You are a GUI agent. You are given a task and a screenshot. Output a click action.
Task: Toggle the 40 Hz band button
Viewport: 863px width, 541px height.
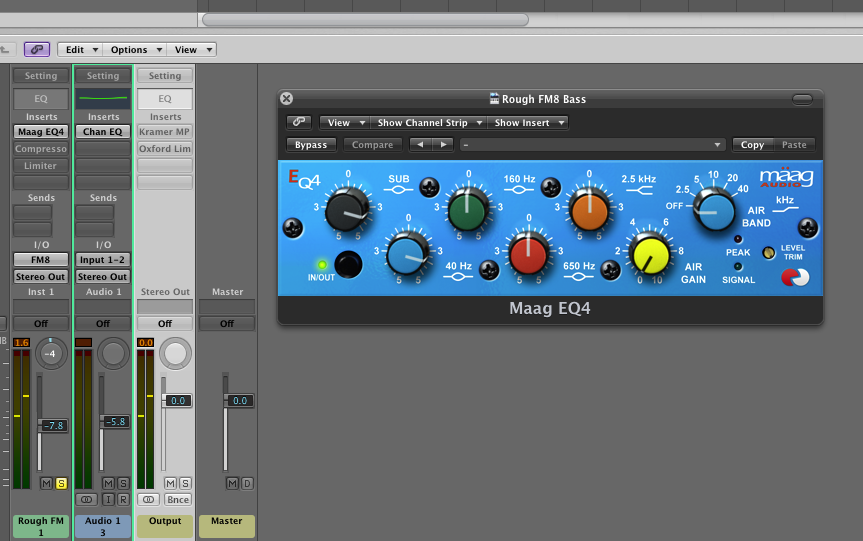[x=489, y=270]
